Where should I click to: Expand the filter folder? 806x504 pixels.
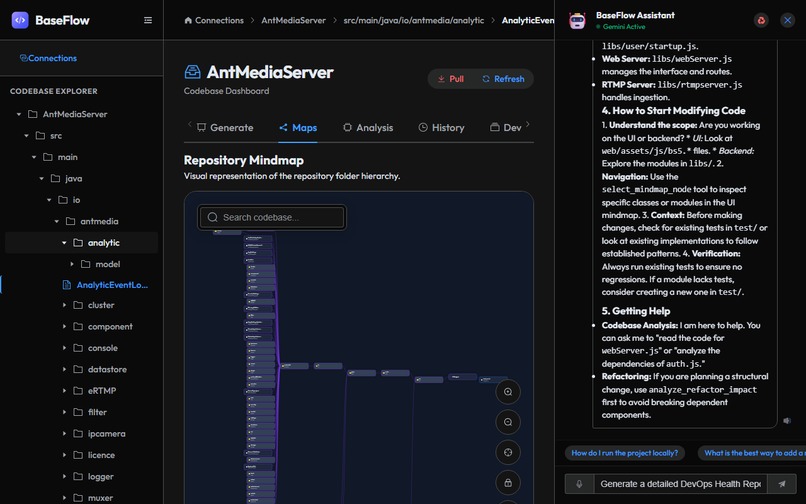(64, 412)
